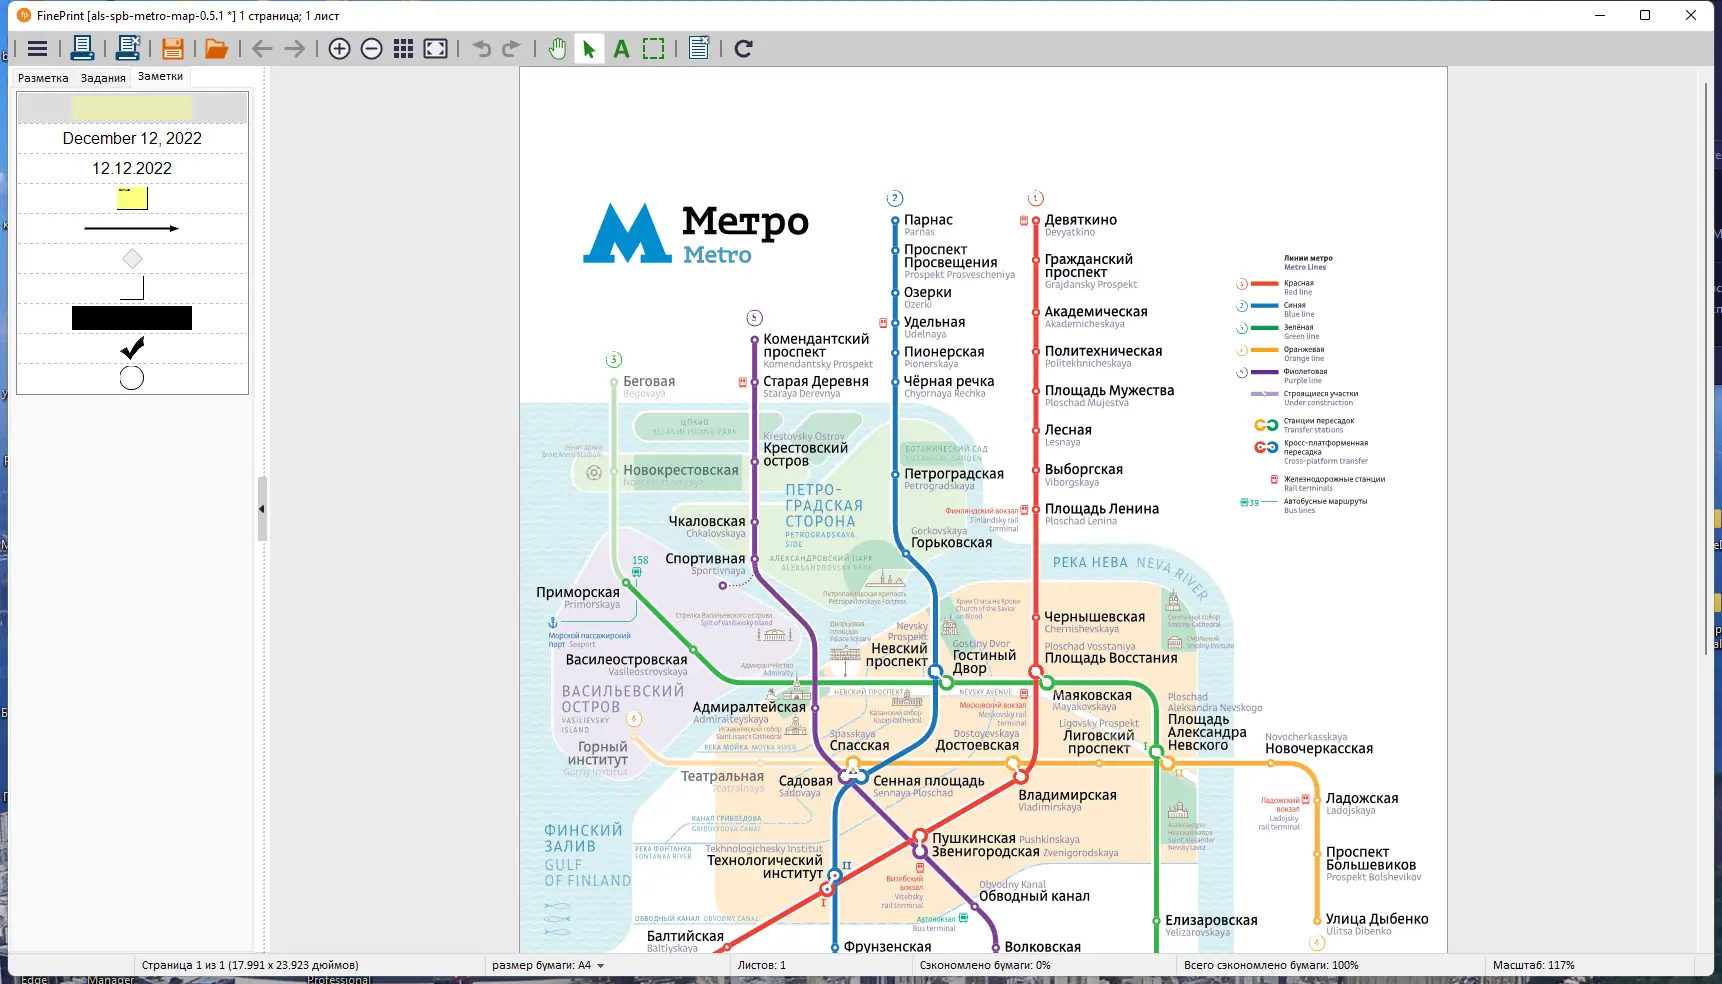Viewport: 1722px width, 984px height.
Task: Click the 'Беговая' station label
Action: 649,381
